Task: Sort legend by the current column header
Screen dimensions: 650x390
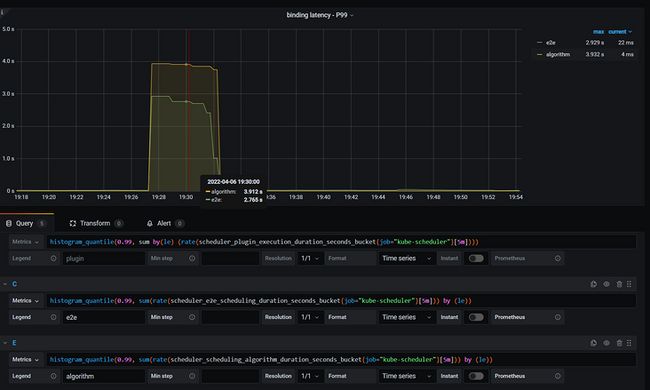Action: 620,31
